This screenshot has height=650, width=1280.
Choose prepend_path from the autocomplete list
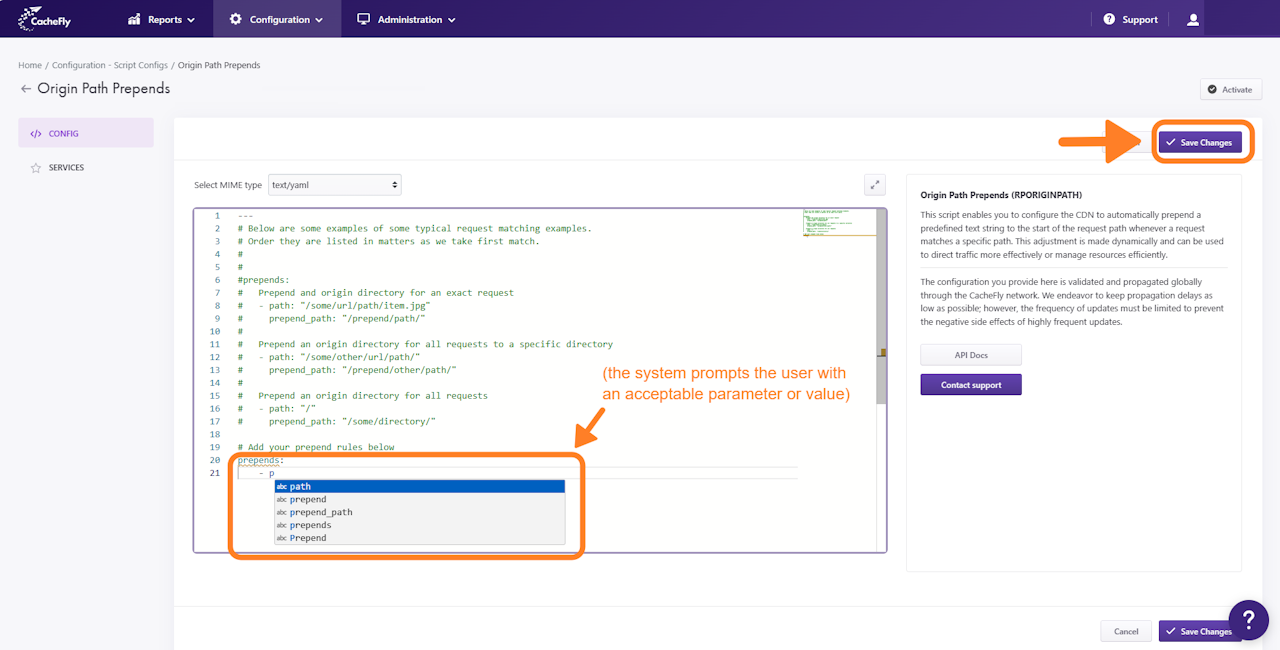pyautogui.click(x=321, y=512)
